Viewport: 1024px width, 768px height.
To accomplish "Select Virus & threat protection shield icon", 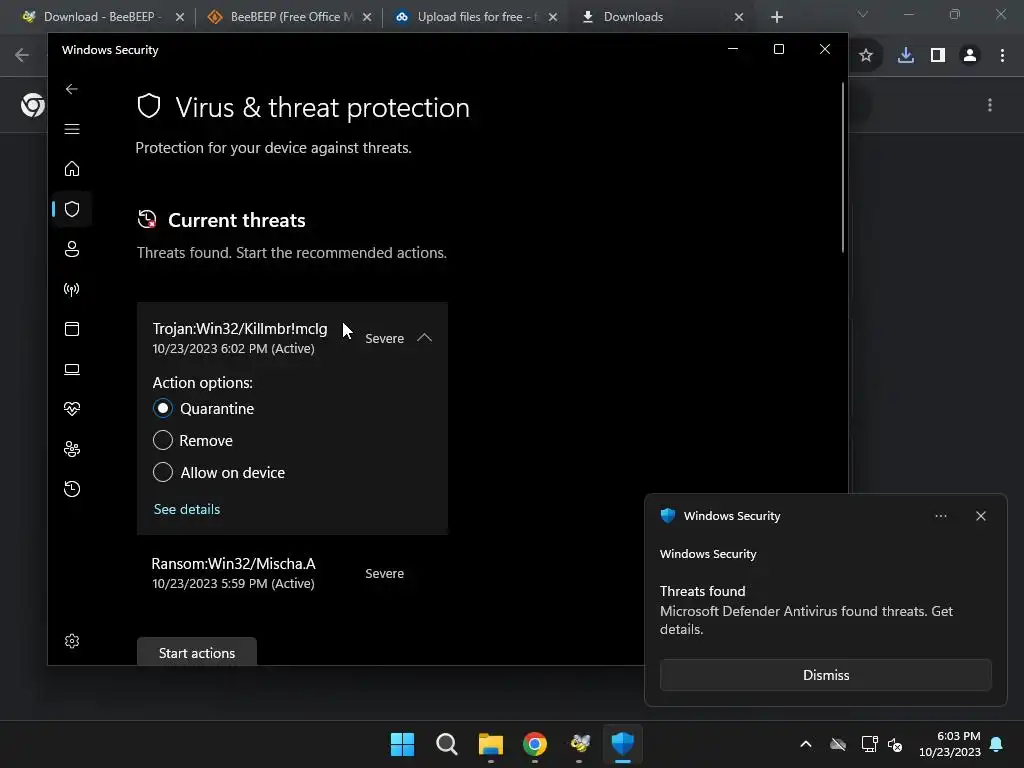I will click(x=72, y=209).
